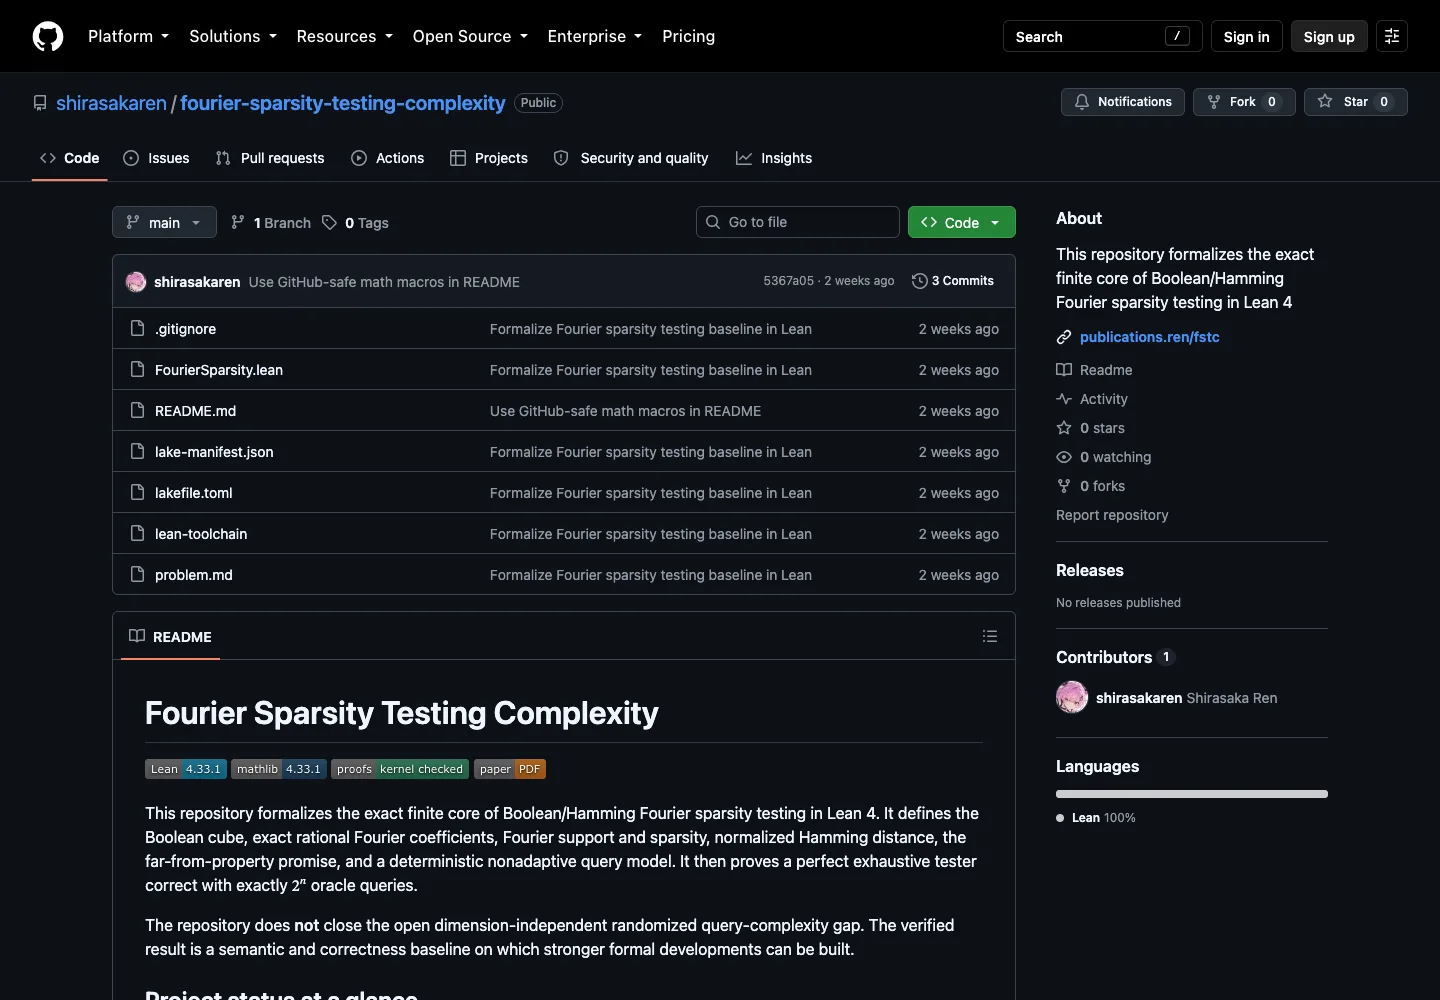Star this repository
This screenshot has height=1000, width=1440.
pos(1355,102)
